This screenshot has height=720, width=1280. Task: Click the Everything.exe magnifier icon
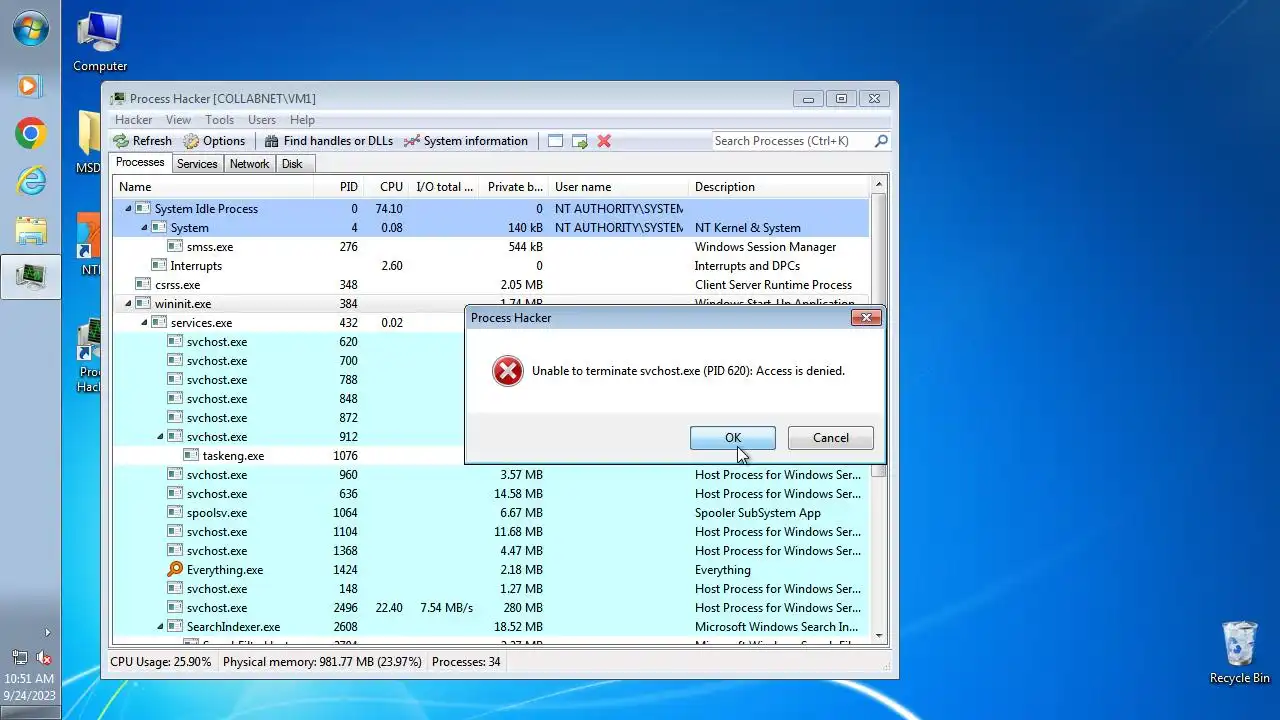pyautogui.click(x=175, y=570)
